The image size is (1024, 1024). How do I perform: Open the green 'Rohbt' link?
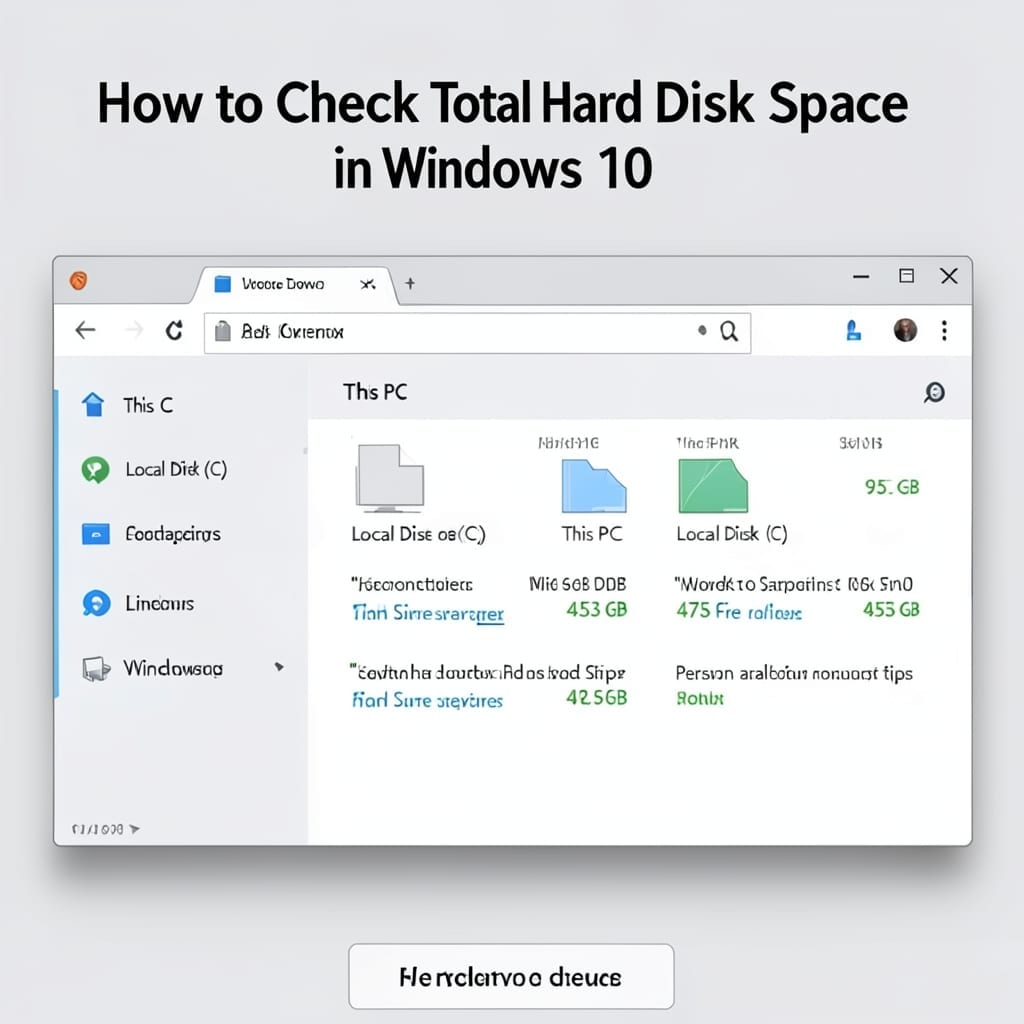click(x=700, y=699)
